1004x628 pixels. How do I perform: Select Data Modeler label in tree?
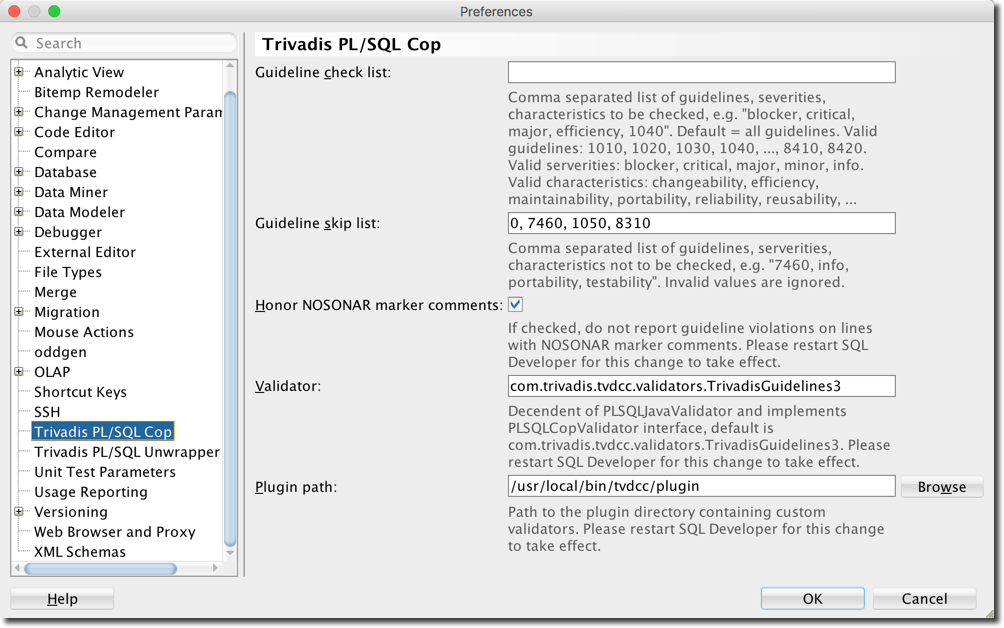[x=79, y=212]
